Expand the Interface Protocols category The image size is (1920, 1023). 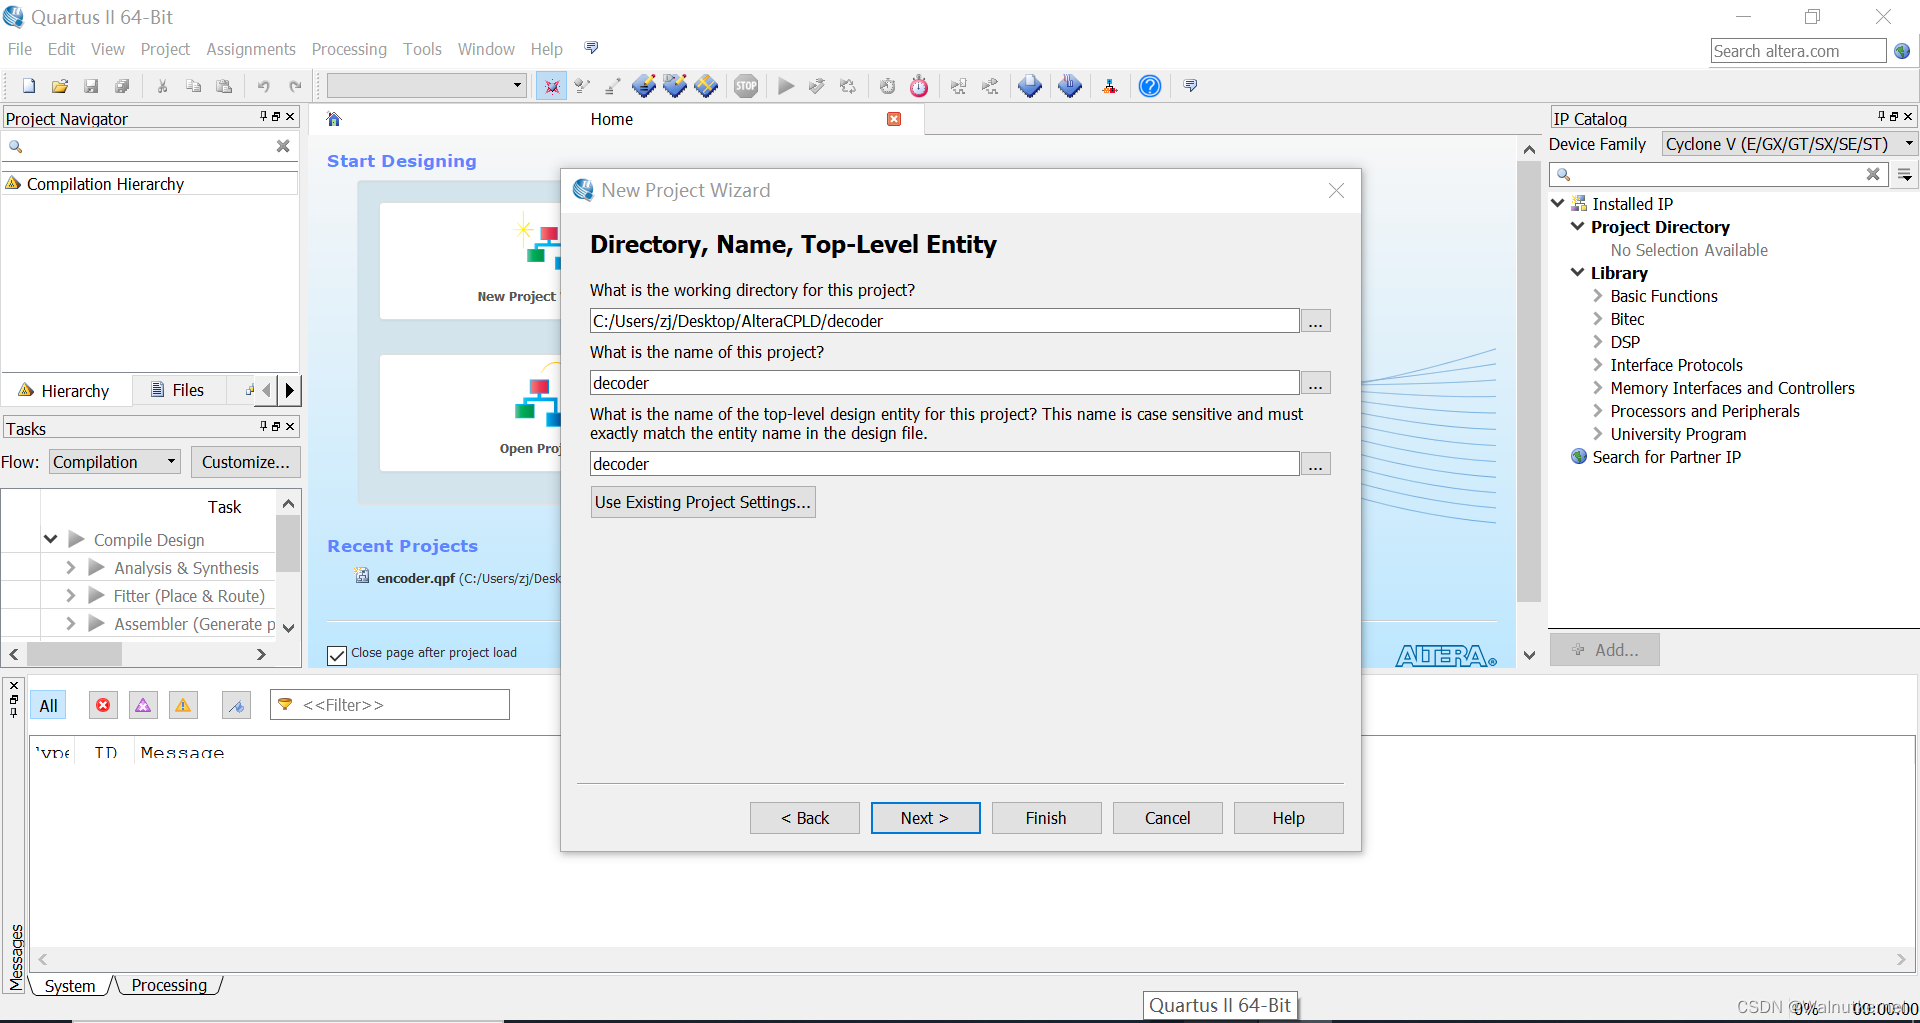click(x=1597, y=364)
